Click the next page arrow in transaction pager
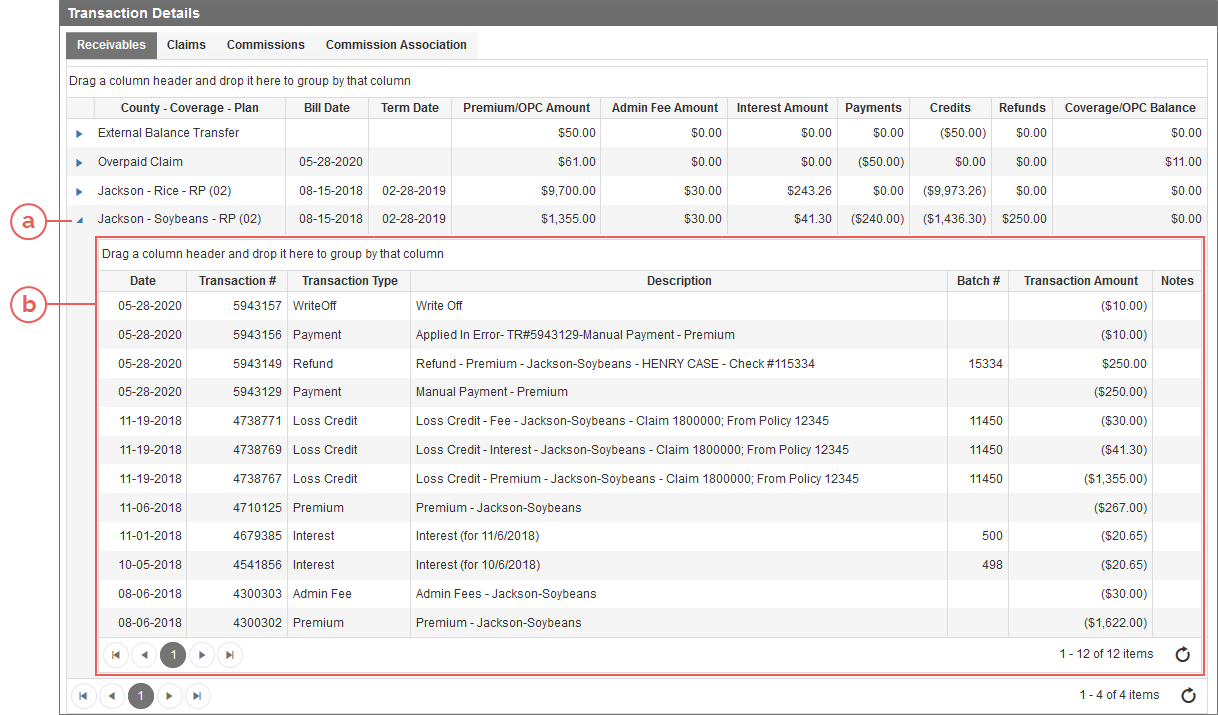 tap(201, 654)
